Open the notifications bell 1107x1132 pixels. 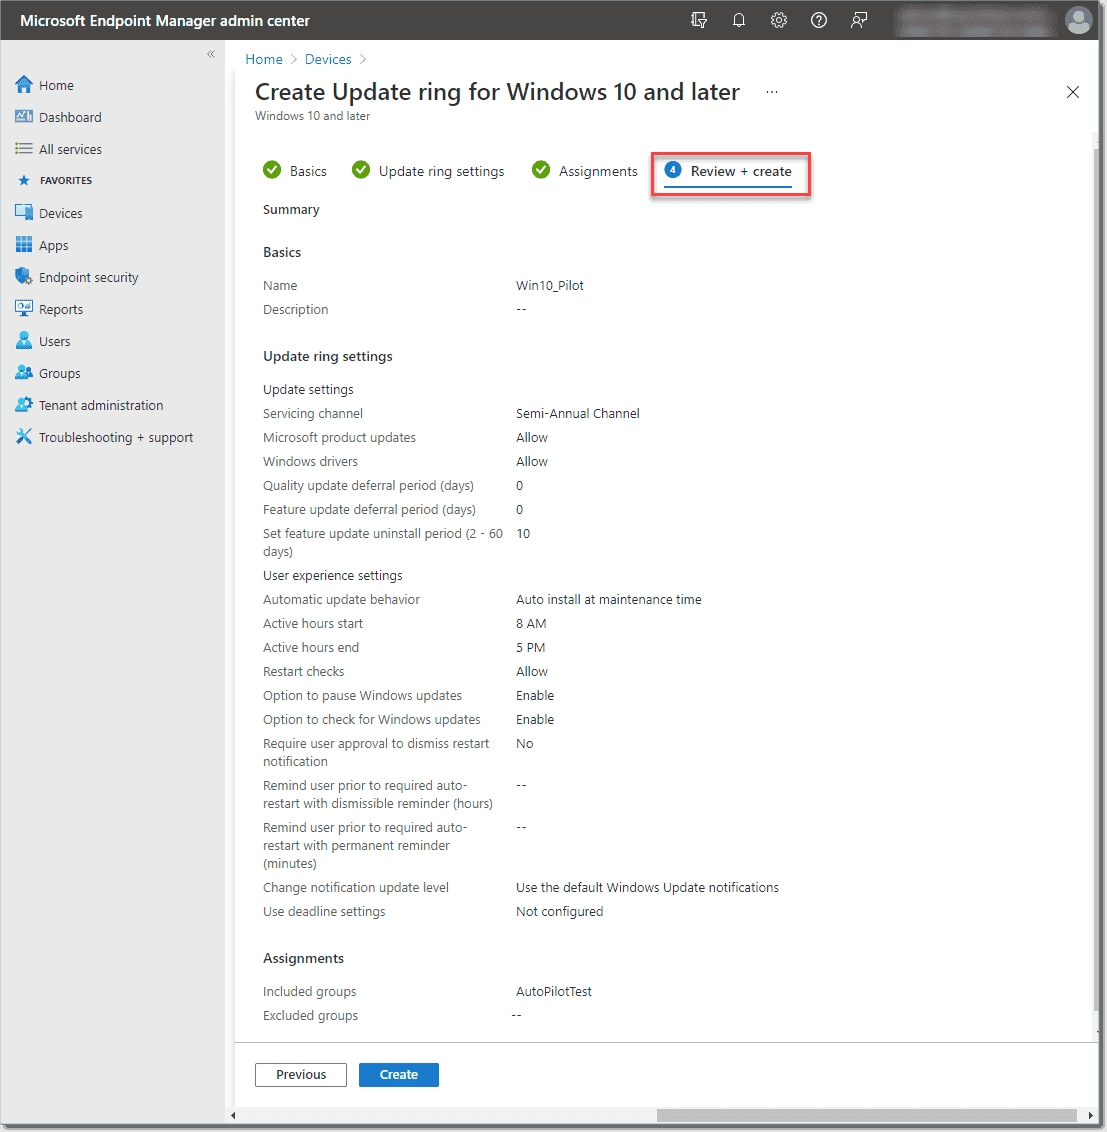[x=739, y=20]
